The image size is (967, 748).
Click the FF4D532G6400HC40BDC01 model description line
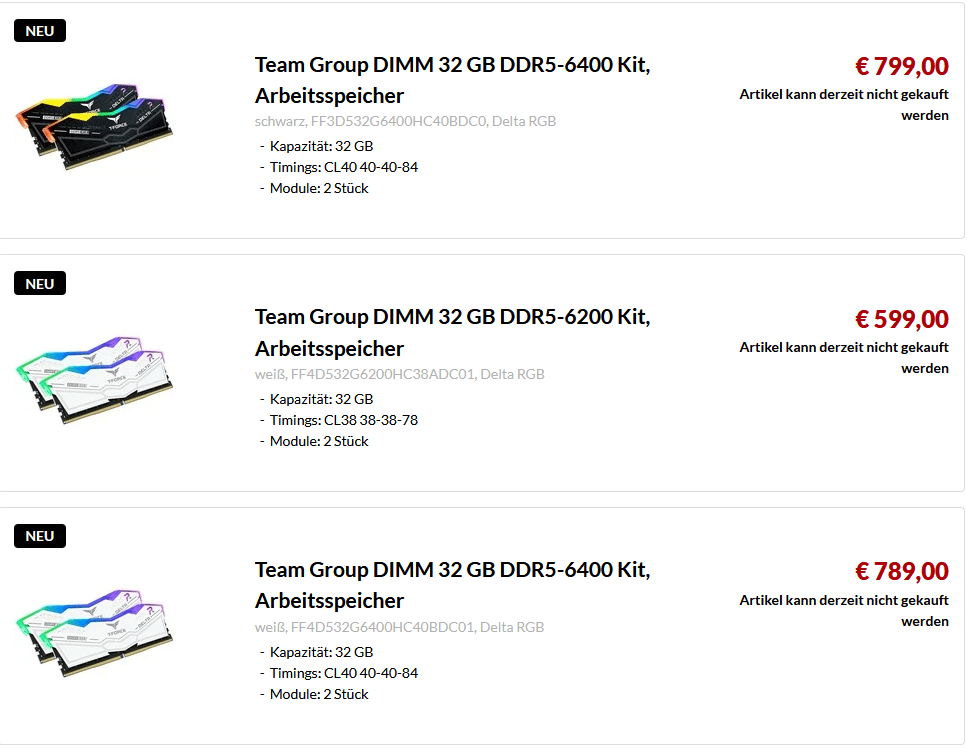[x=400, y=627]
